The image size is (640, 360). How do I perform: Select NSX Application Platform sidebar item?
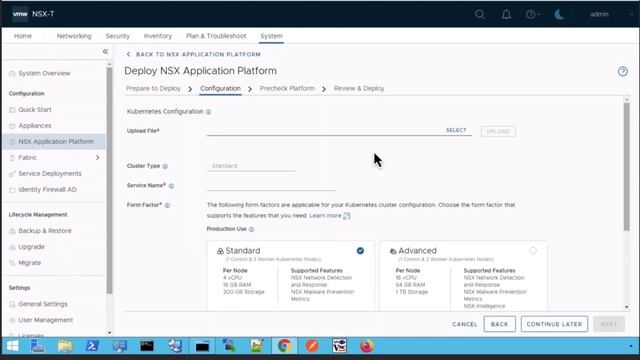(x=53, y=142)
